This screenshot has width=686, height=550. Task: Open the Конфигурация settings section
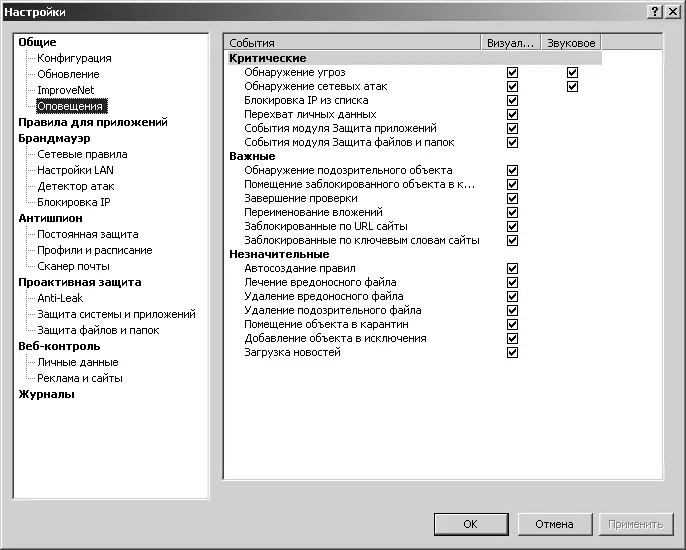(74, 58)
